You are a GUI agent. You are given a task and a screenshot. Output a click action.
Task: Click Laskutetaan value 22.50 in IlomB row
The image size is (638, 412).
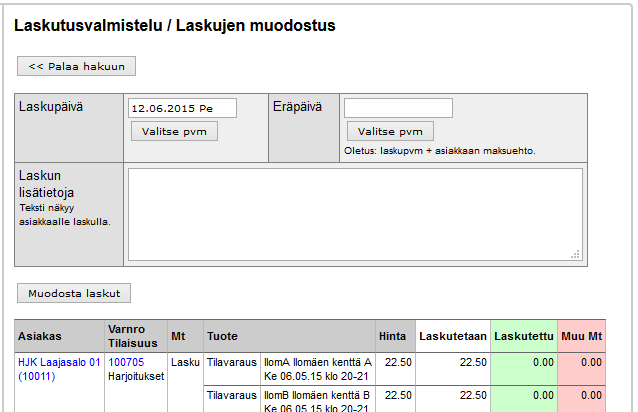473,395
